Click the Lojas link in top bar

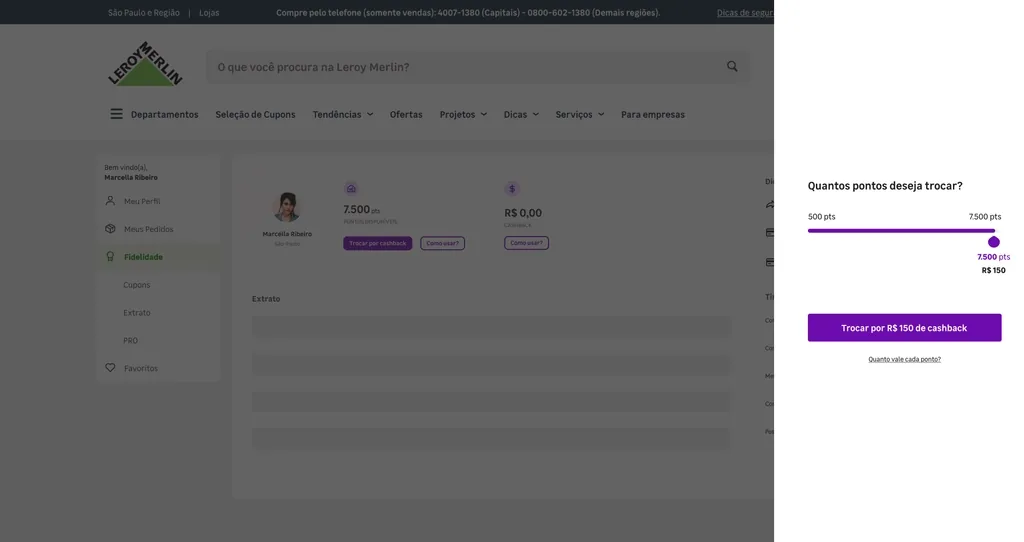209,12
